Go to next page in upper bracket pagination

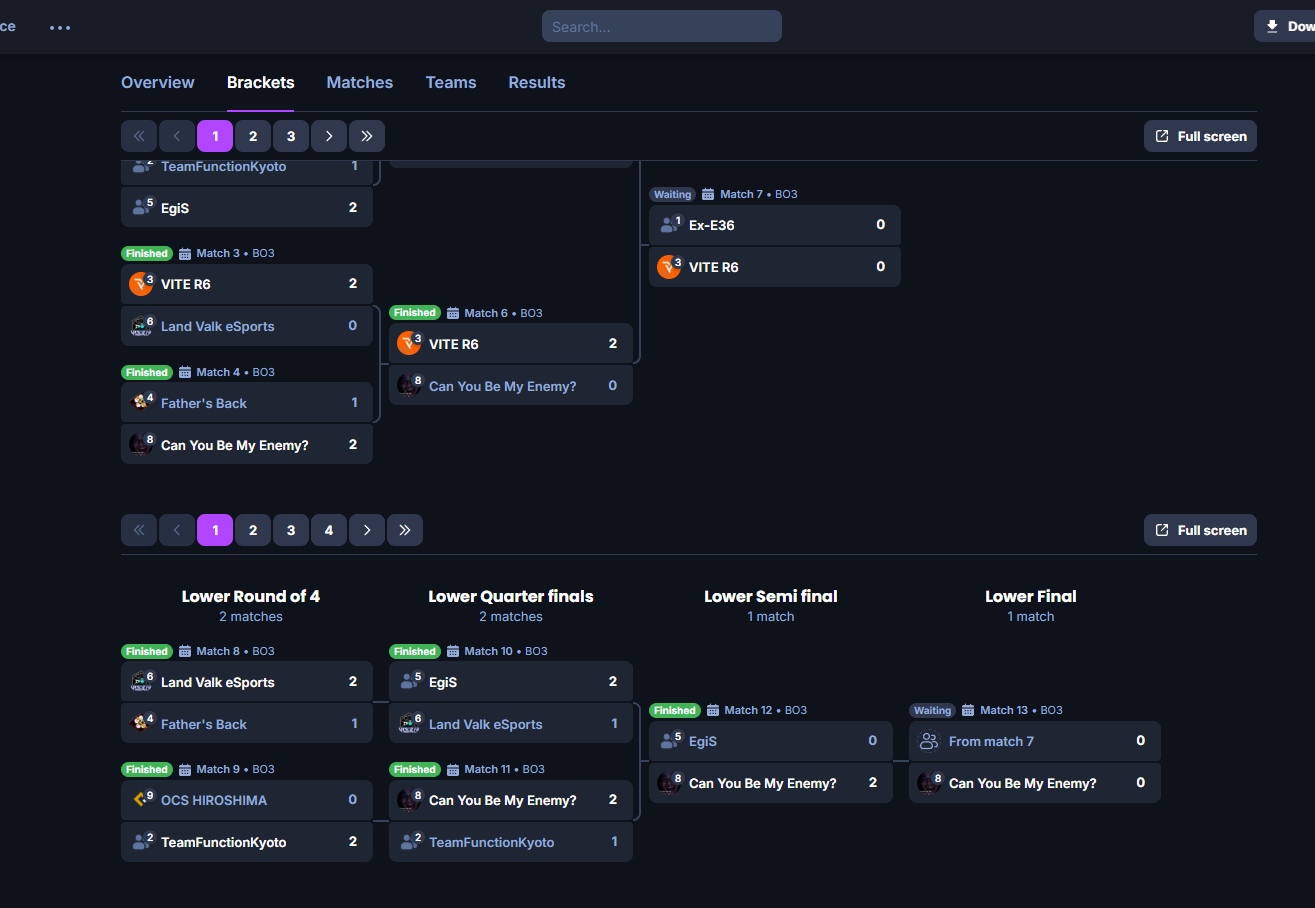tap(329, 136)
